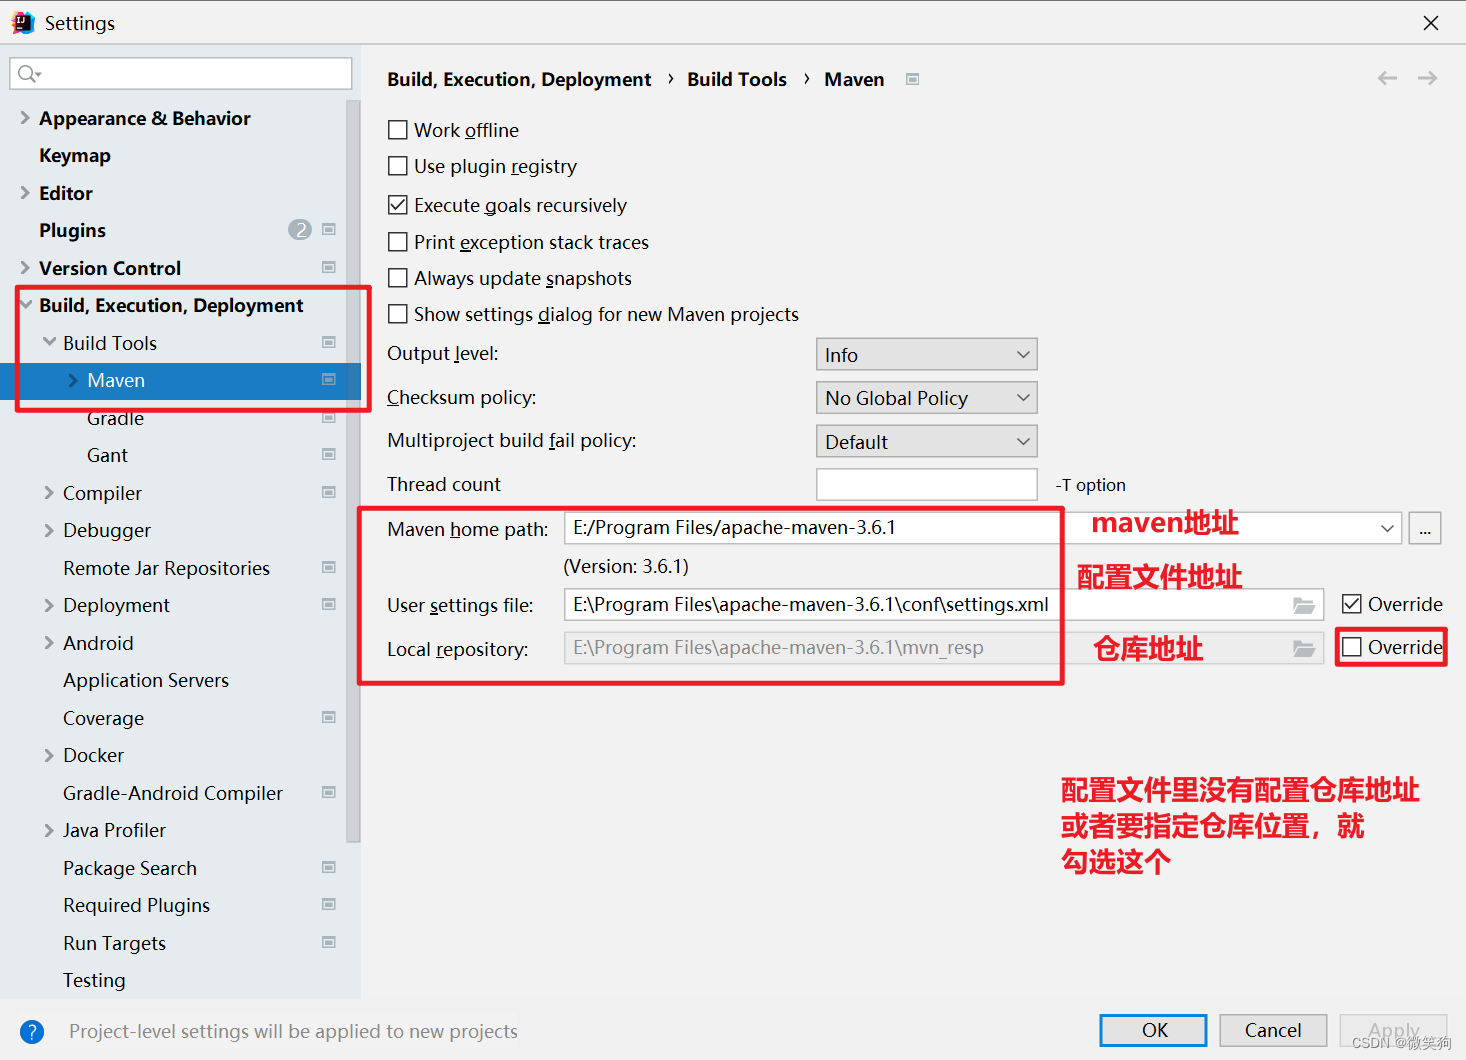Viewport: 1466px width, 1060px height.
Task: Click the help question mark icon
Action: (x=32, y=1031)
